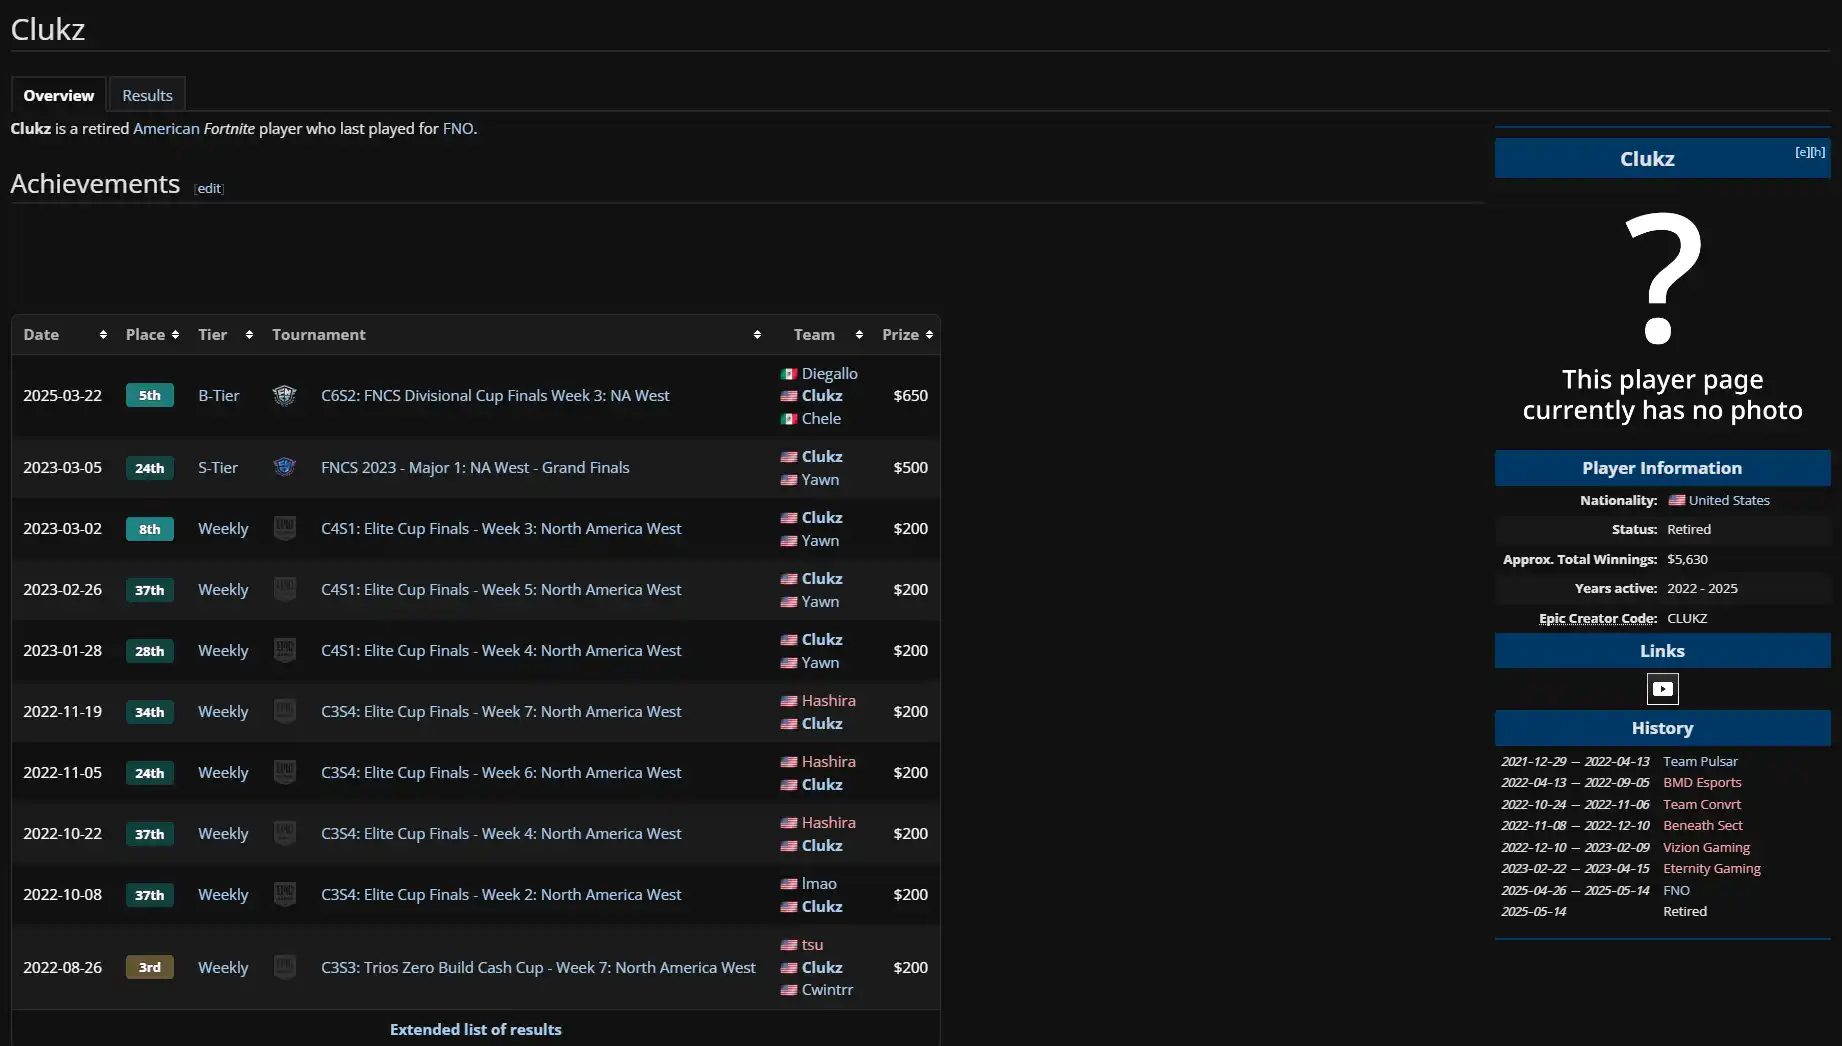
Task: Edit the Achievements section
Action: coord(209,189)
